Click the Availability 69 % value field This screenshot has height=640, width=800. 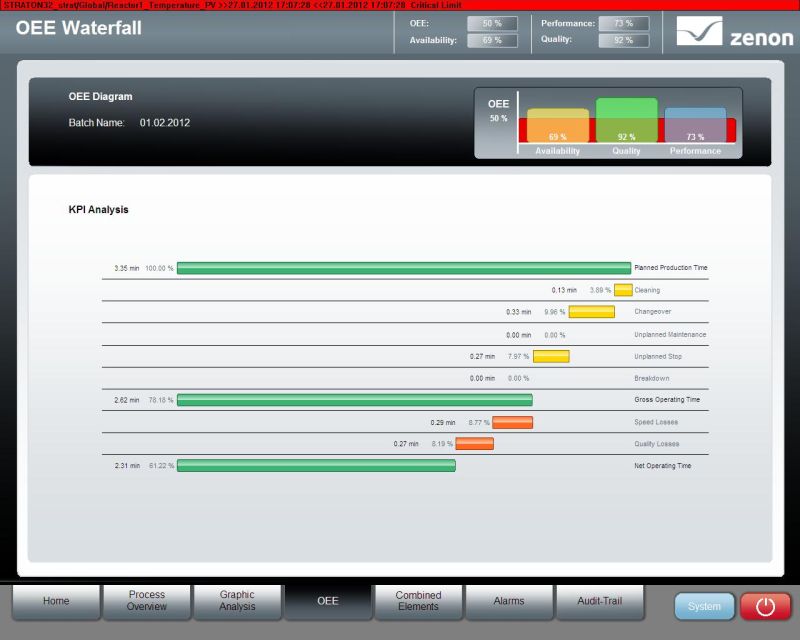pyautogui.click(x=492, y=41)
